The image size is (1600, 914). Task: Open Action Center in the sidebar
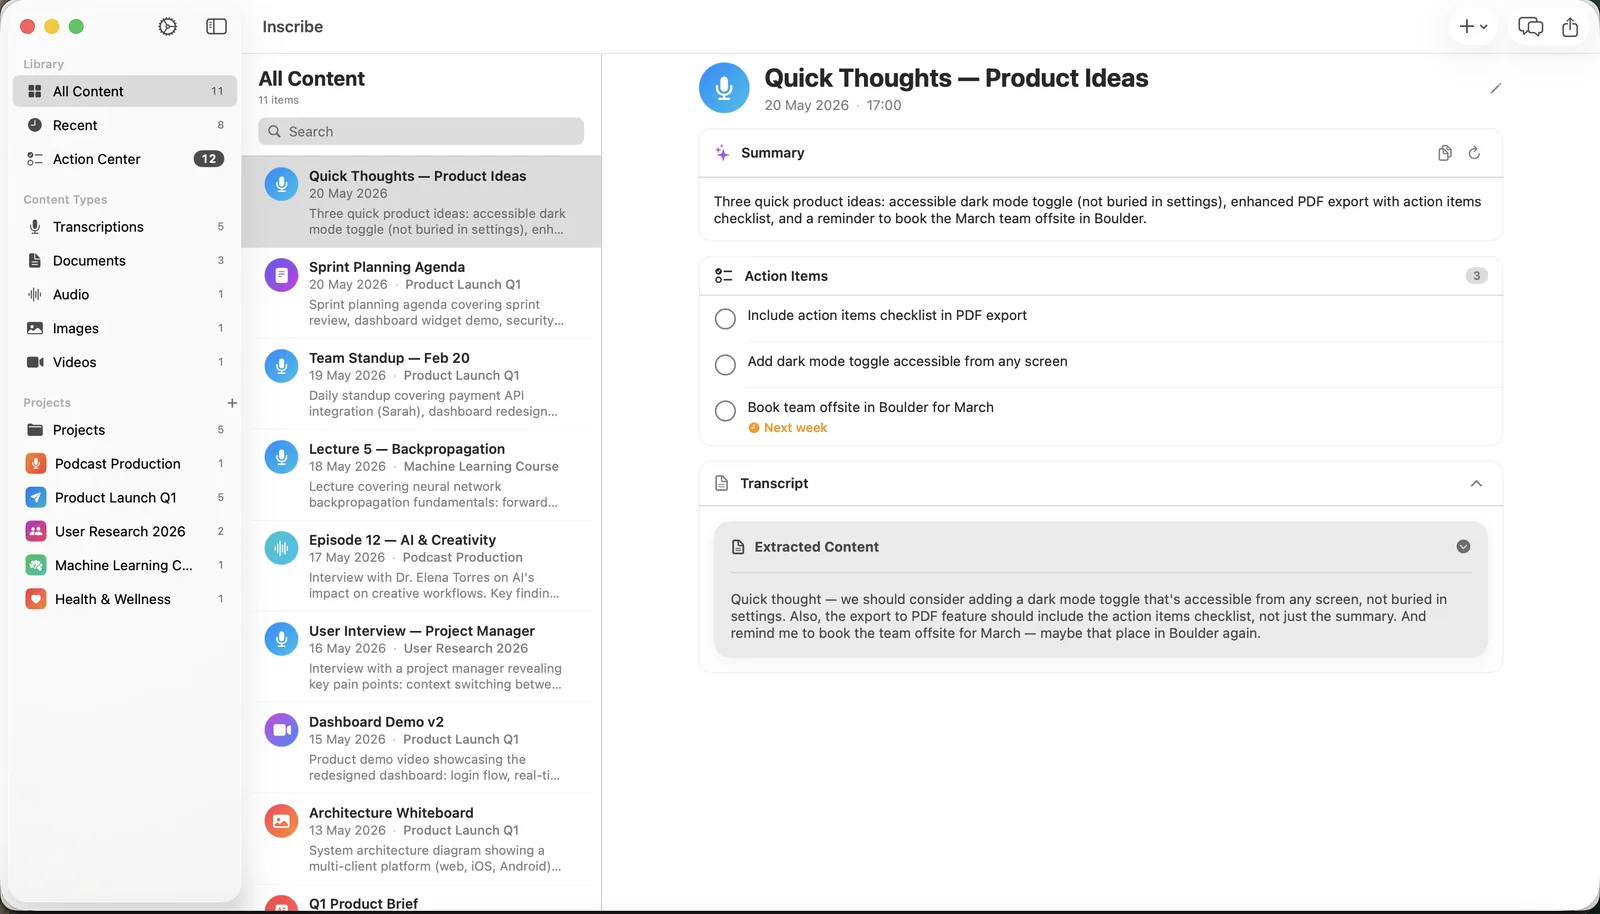tap(125, 159)
